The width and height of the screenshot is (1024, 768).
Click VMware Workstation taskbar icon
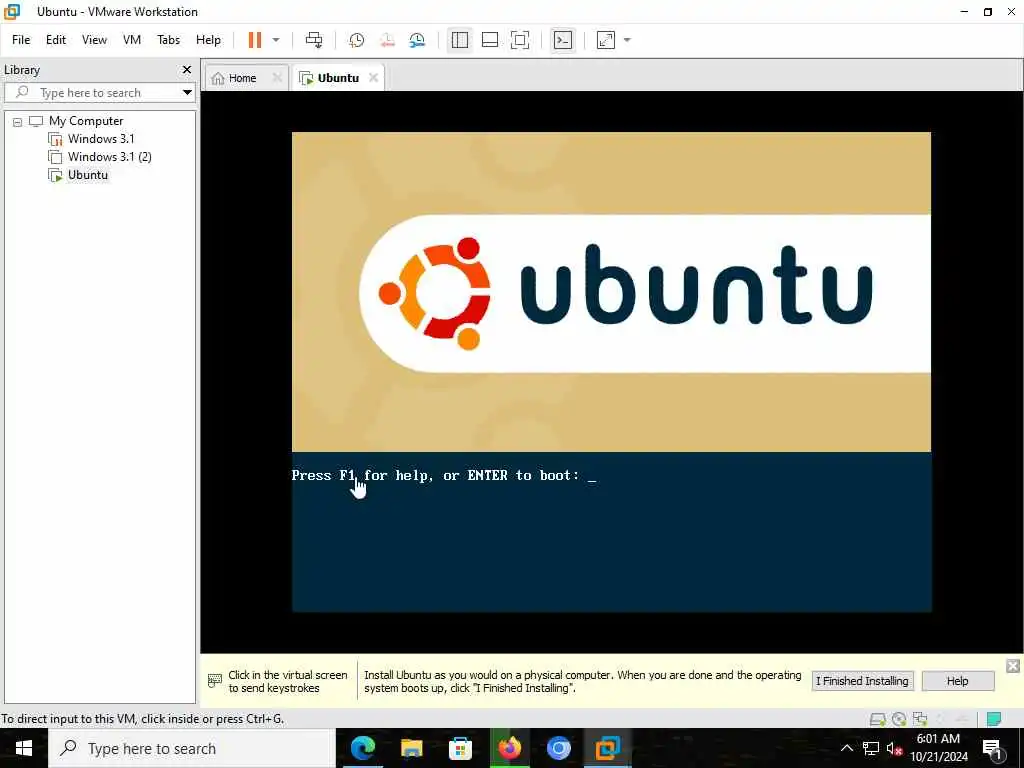(x=607, y=748)
